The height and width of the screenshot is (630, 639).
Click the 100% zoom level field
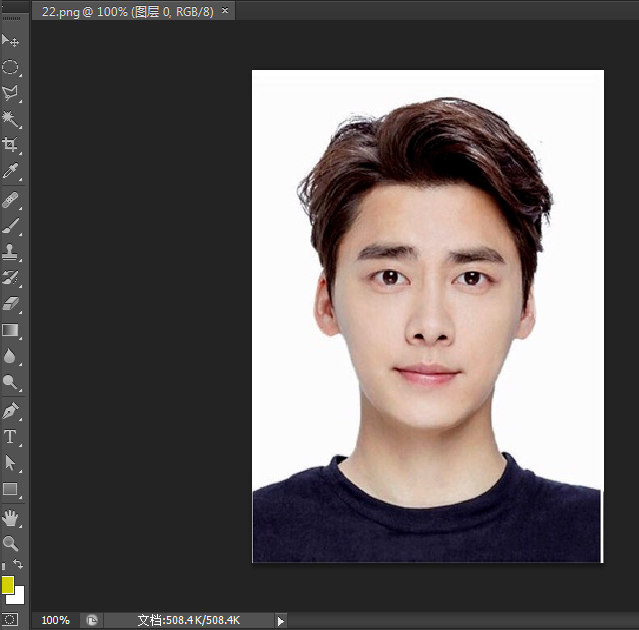(55, 620)
